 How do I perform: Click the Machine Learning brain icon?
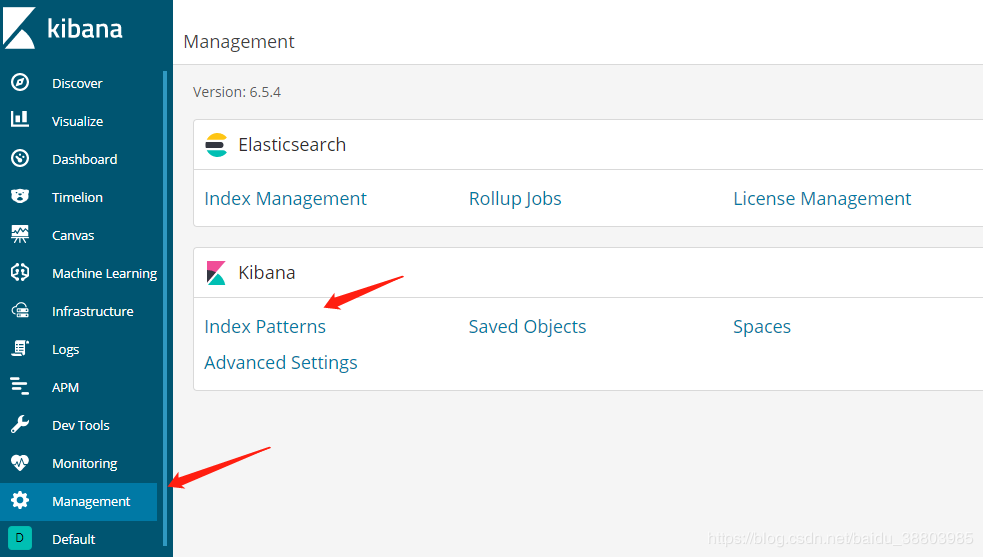coord(20,272)
